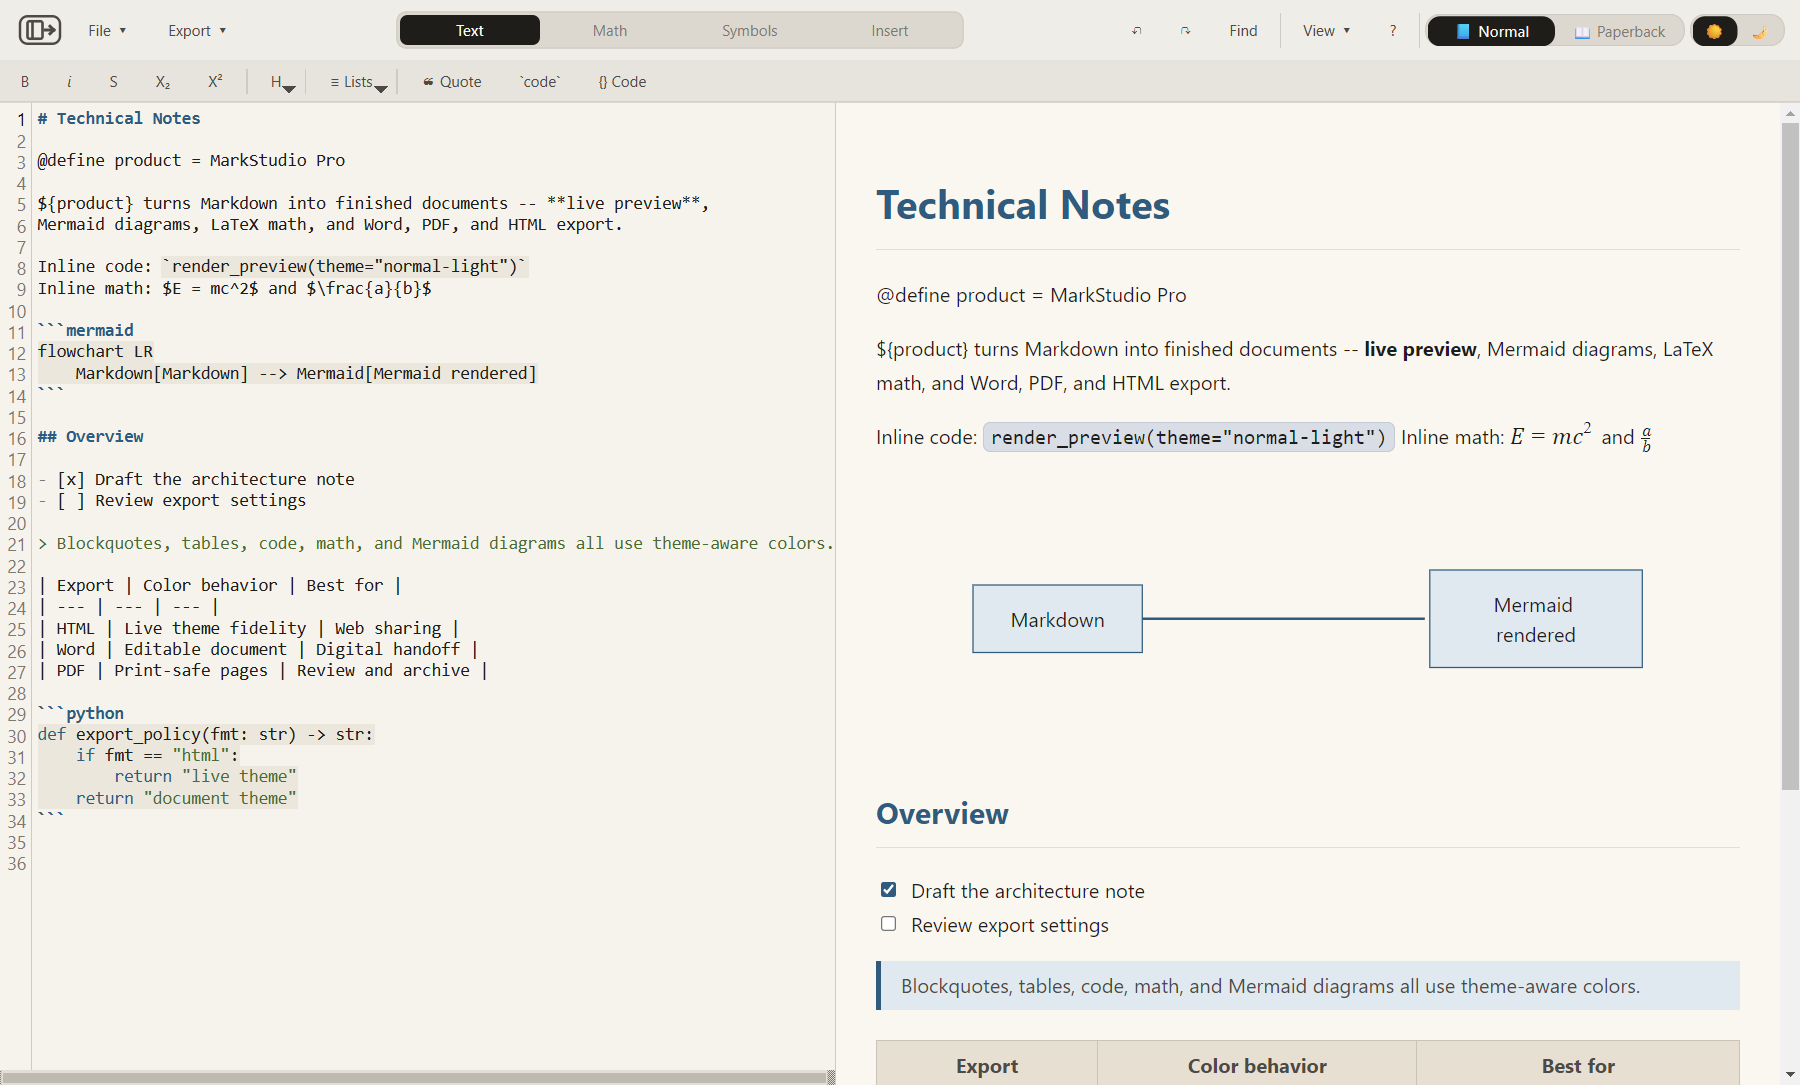Redo the last edit
This screenshot has height=1085, width=1800.
1185,31
